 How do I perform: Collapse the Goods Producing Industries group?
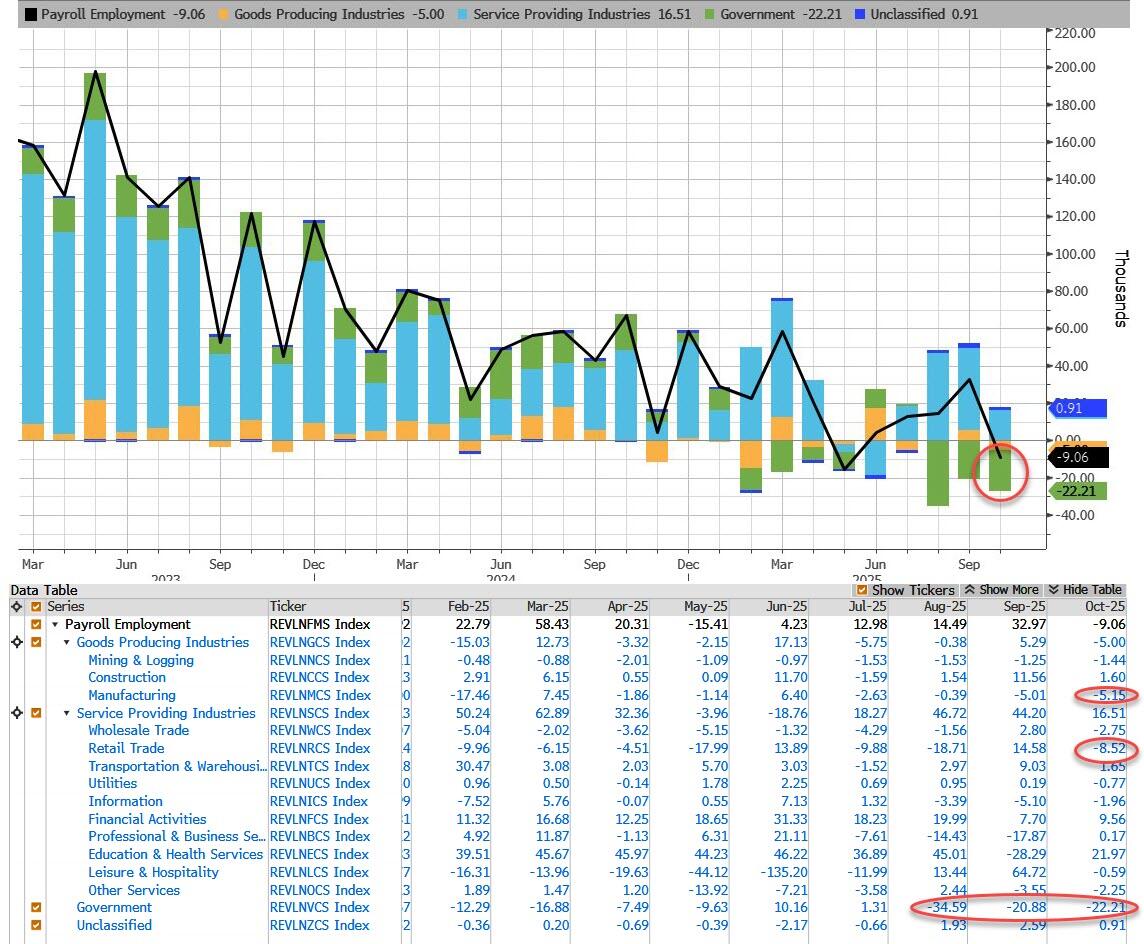tap(67, 643)
